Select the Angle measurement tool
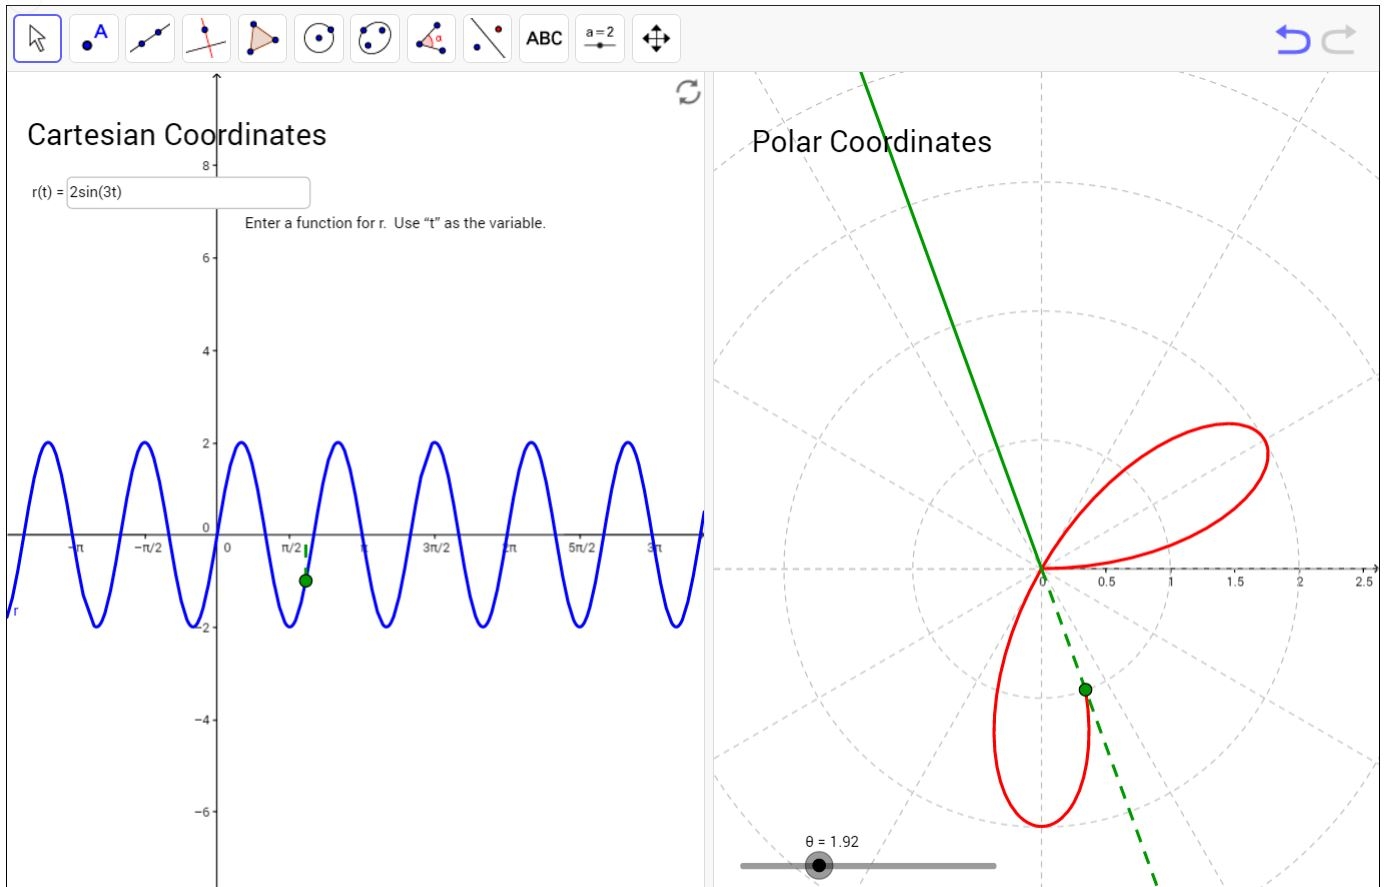This screenshot has width=1385, height=887. coord(429,38)
